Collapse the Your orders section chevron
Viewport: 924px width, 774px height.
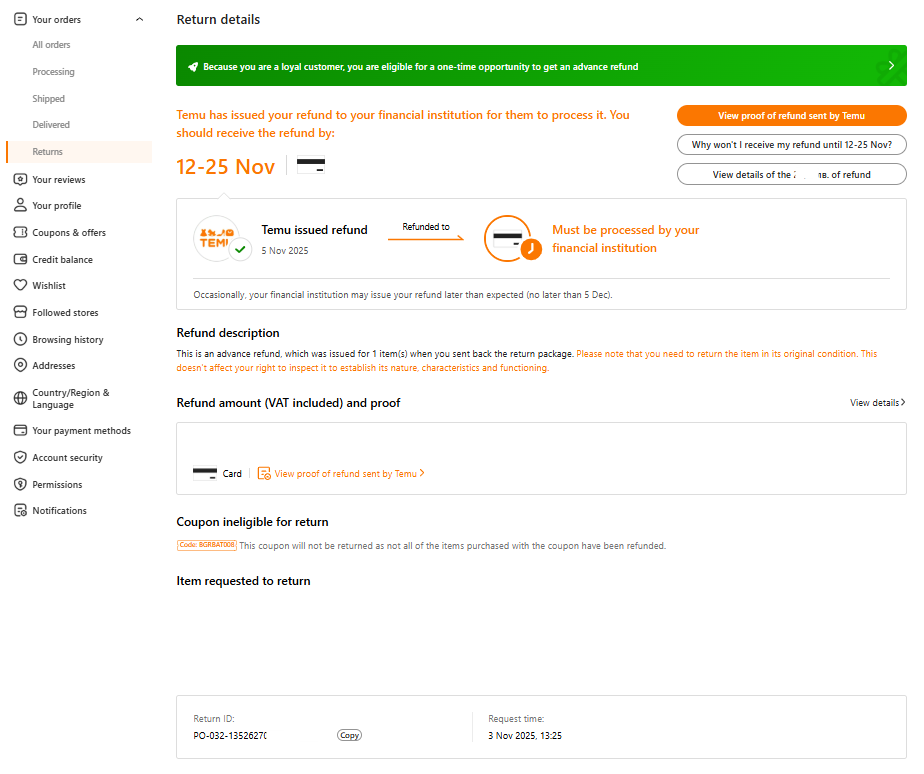point(139,20)
